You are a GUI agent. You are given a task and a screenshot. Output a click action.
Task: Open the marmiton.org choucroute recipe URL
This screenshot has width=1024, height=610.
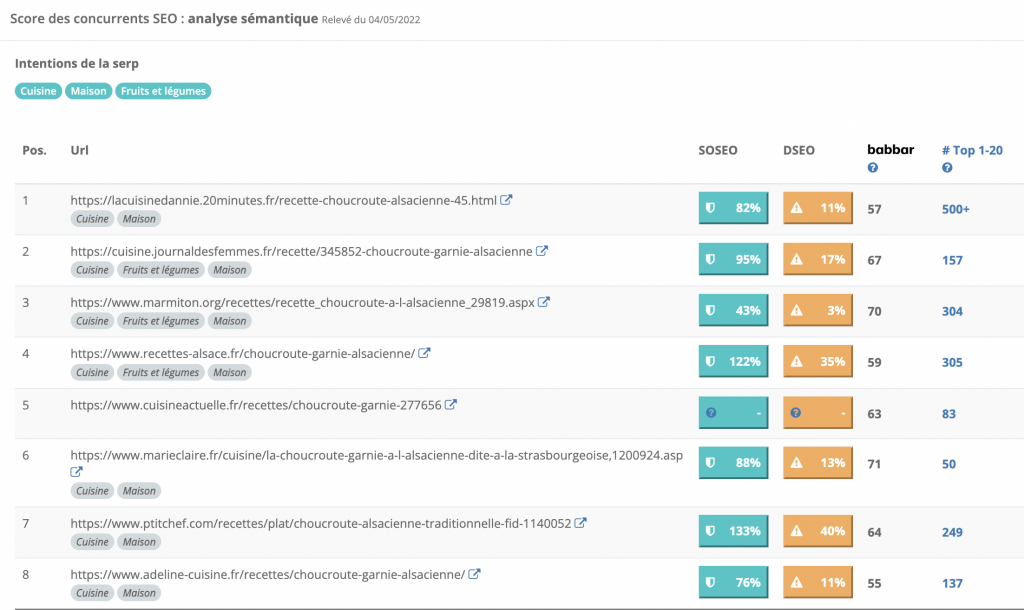tap(302, 302)
